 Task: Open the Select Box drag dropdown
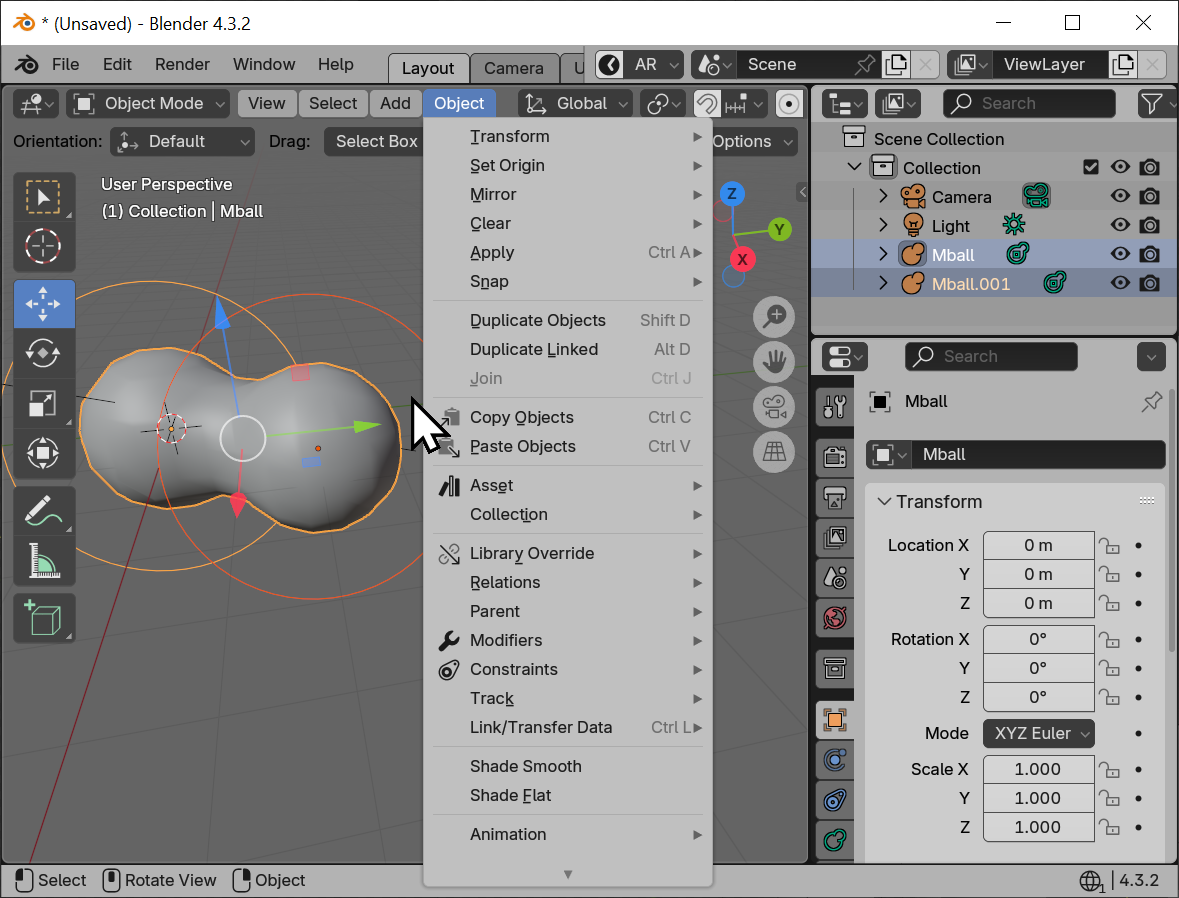(x=374, y=141)
